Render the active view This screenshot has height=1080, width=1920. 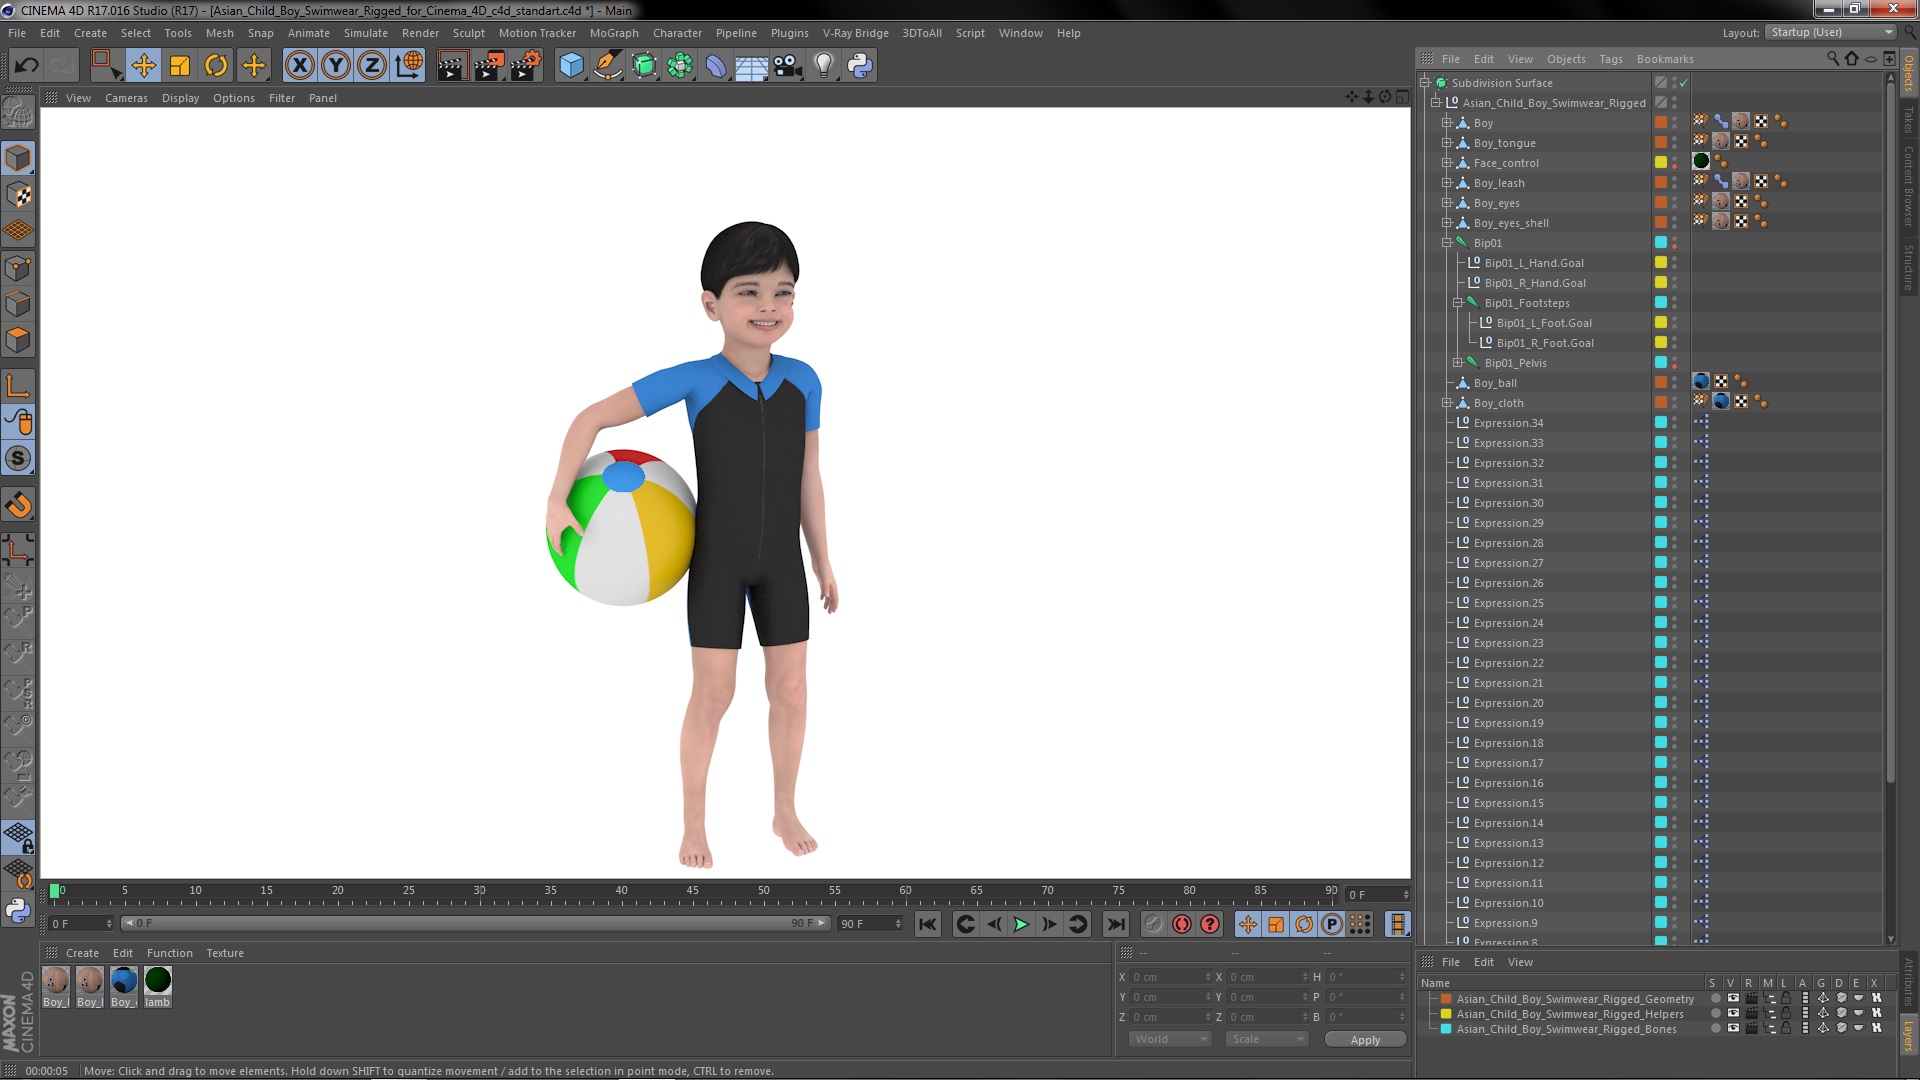click(451, 66)
